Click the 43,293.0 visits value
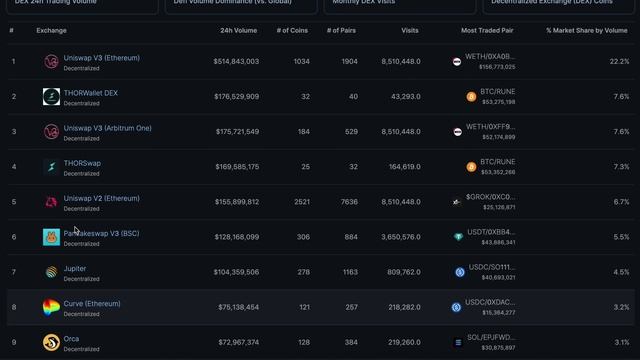Screen dimensions: 640x360 point(406,97)
